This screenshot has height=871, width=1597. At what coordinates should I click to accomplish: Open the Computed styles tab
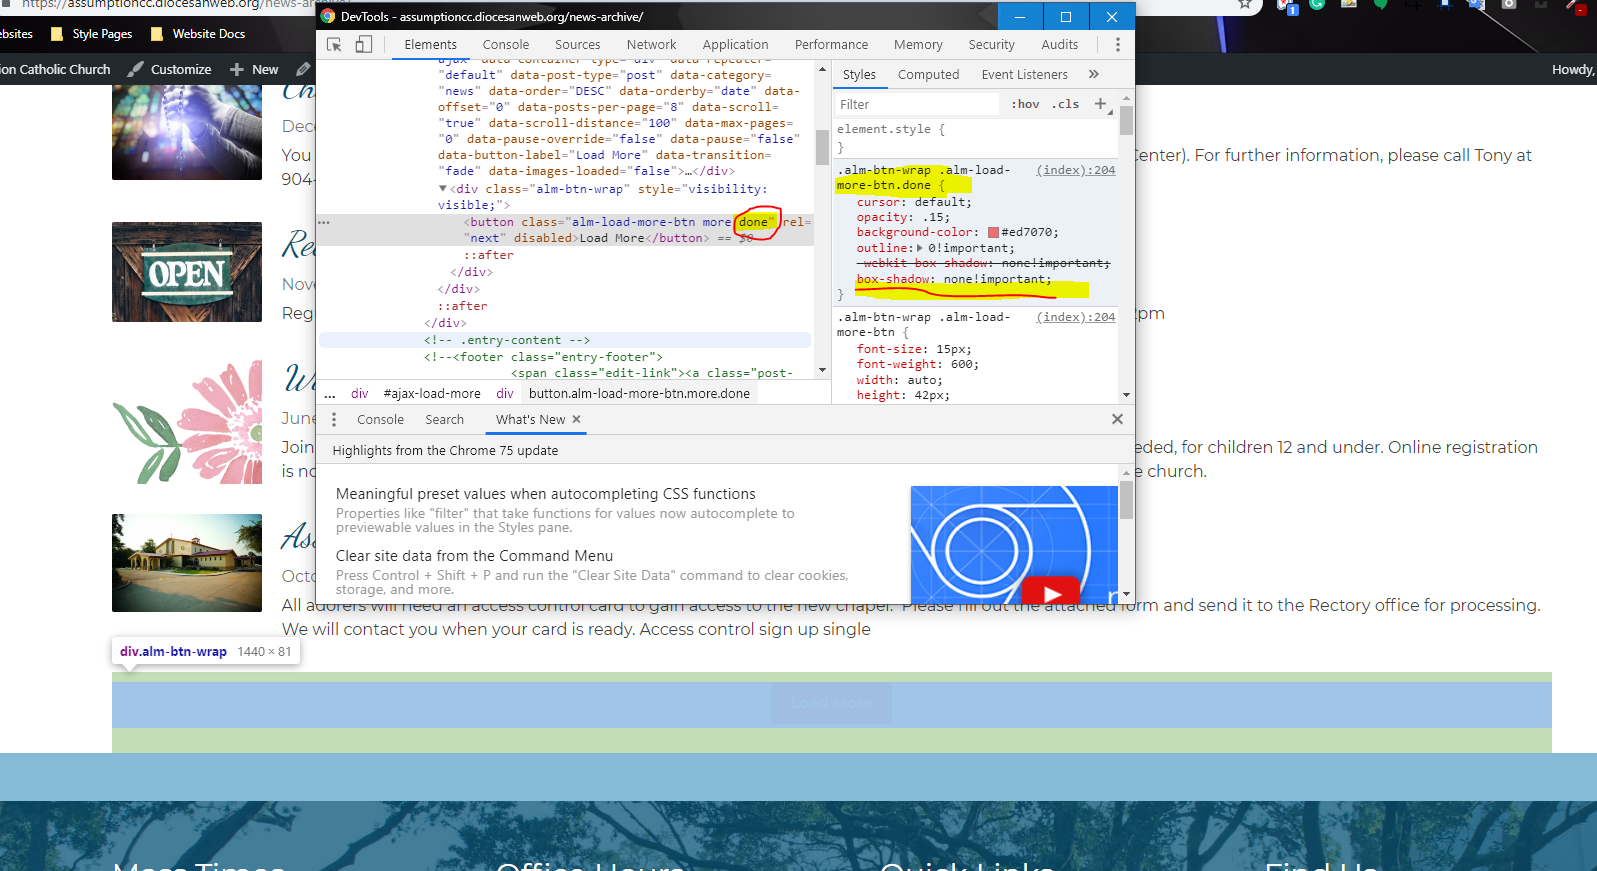click(x=928, y=75)
